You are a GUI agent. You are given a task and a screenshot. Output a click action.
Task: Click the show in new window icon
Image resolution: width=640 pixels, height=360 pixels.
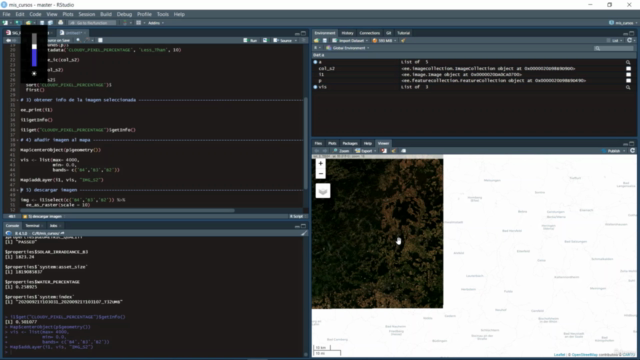pyautogui.click(x=404, y=151)
